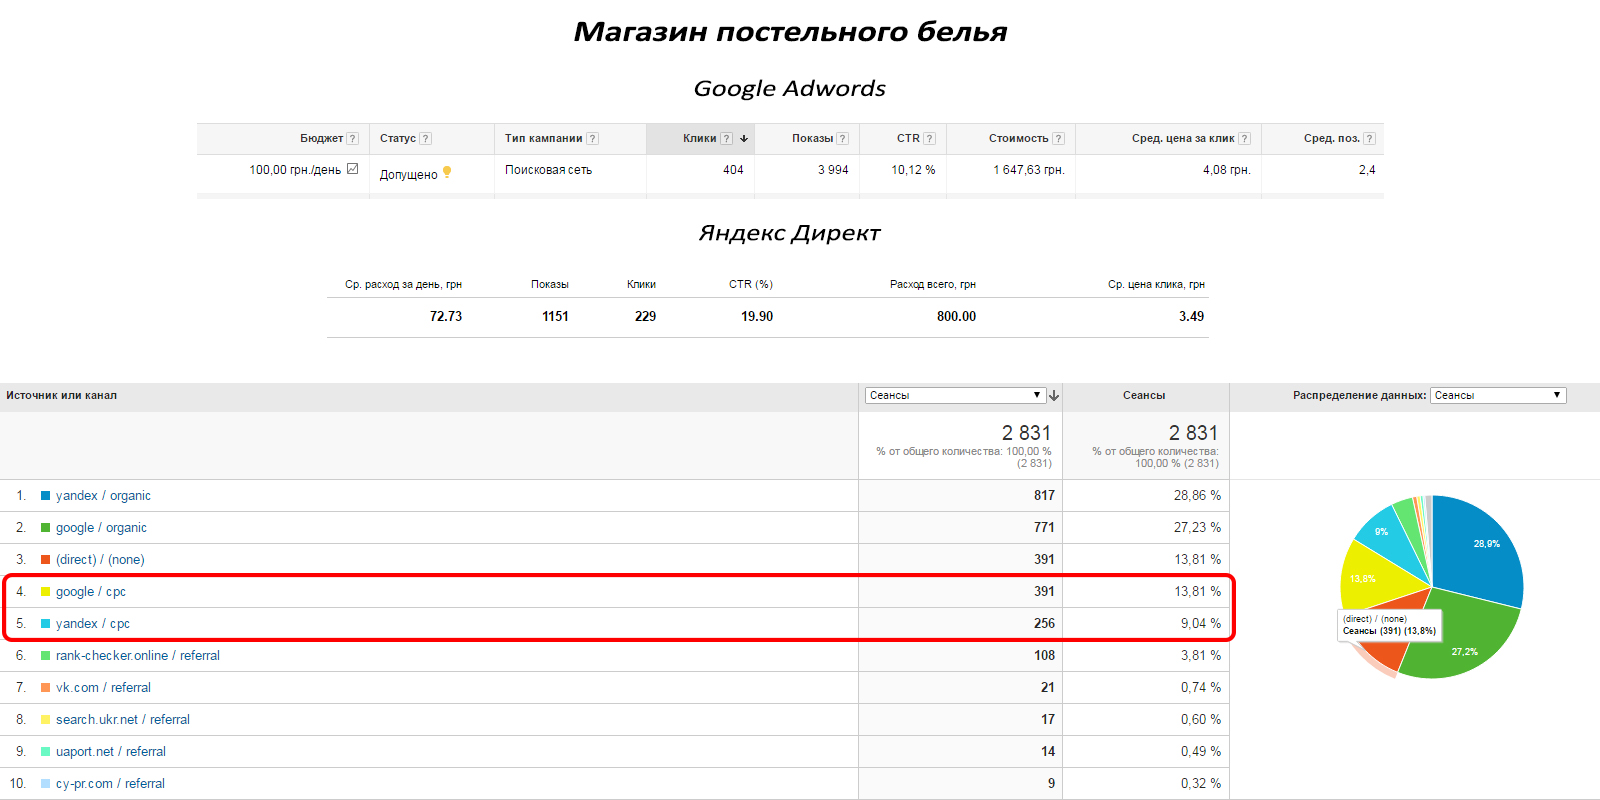Click 9,04 % percentage value

tap(1200, 623)
